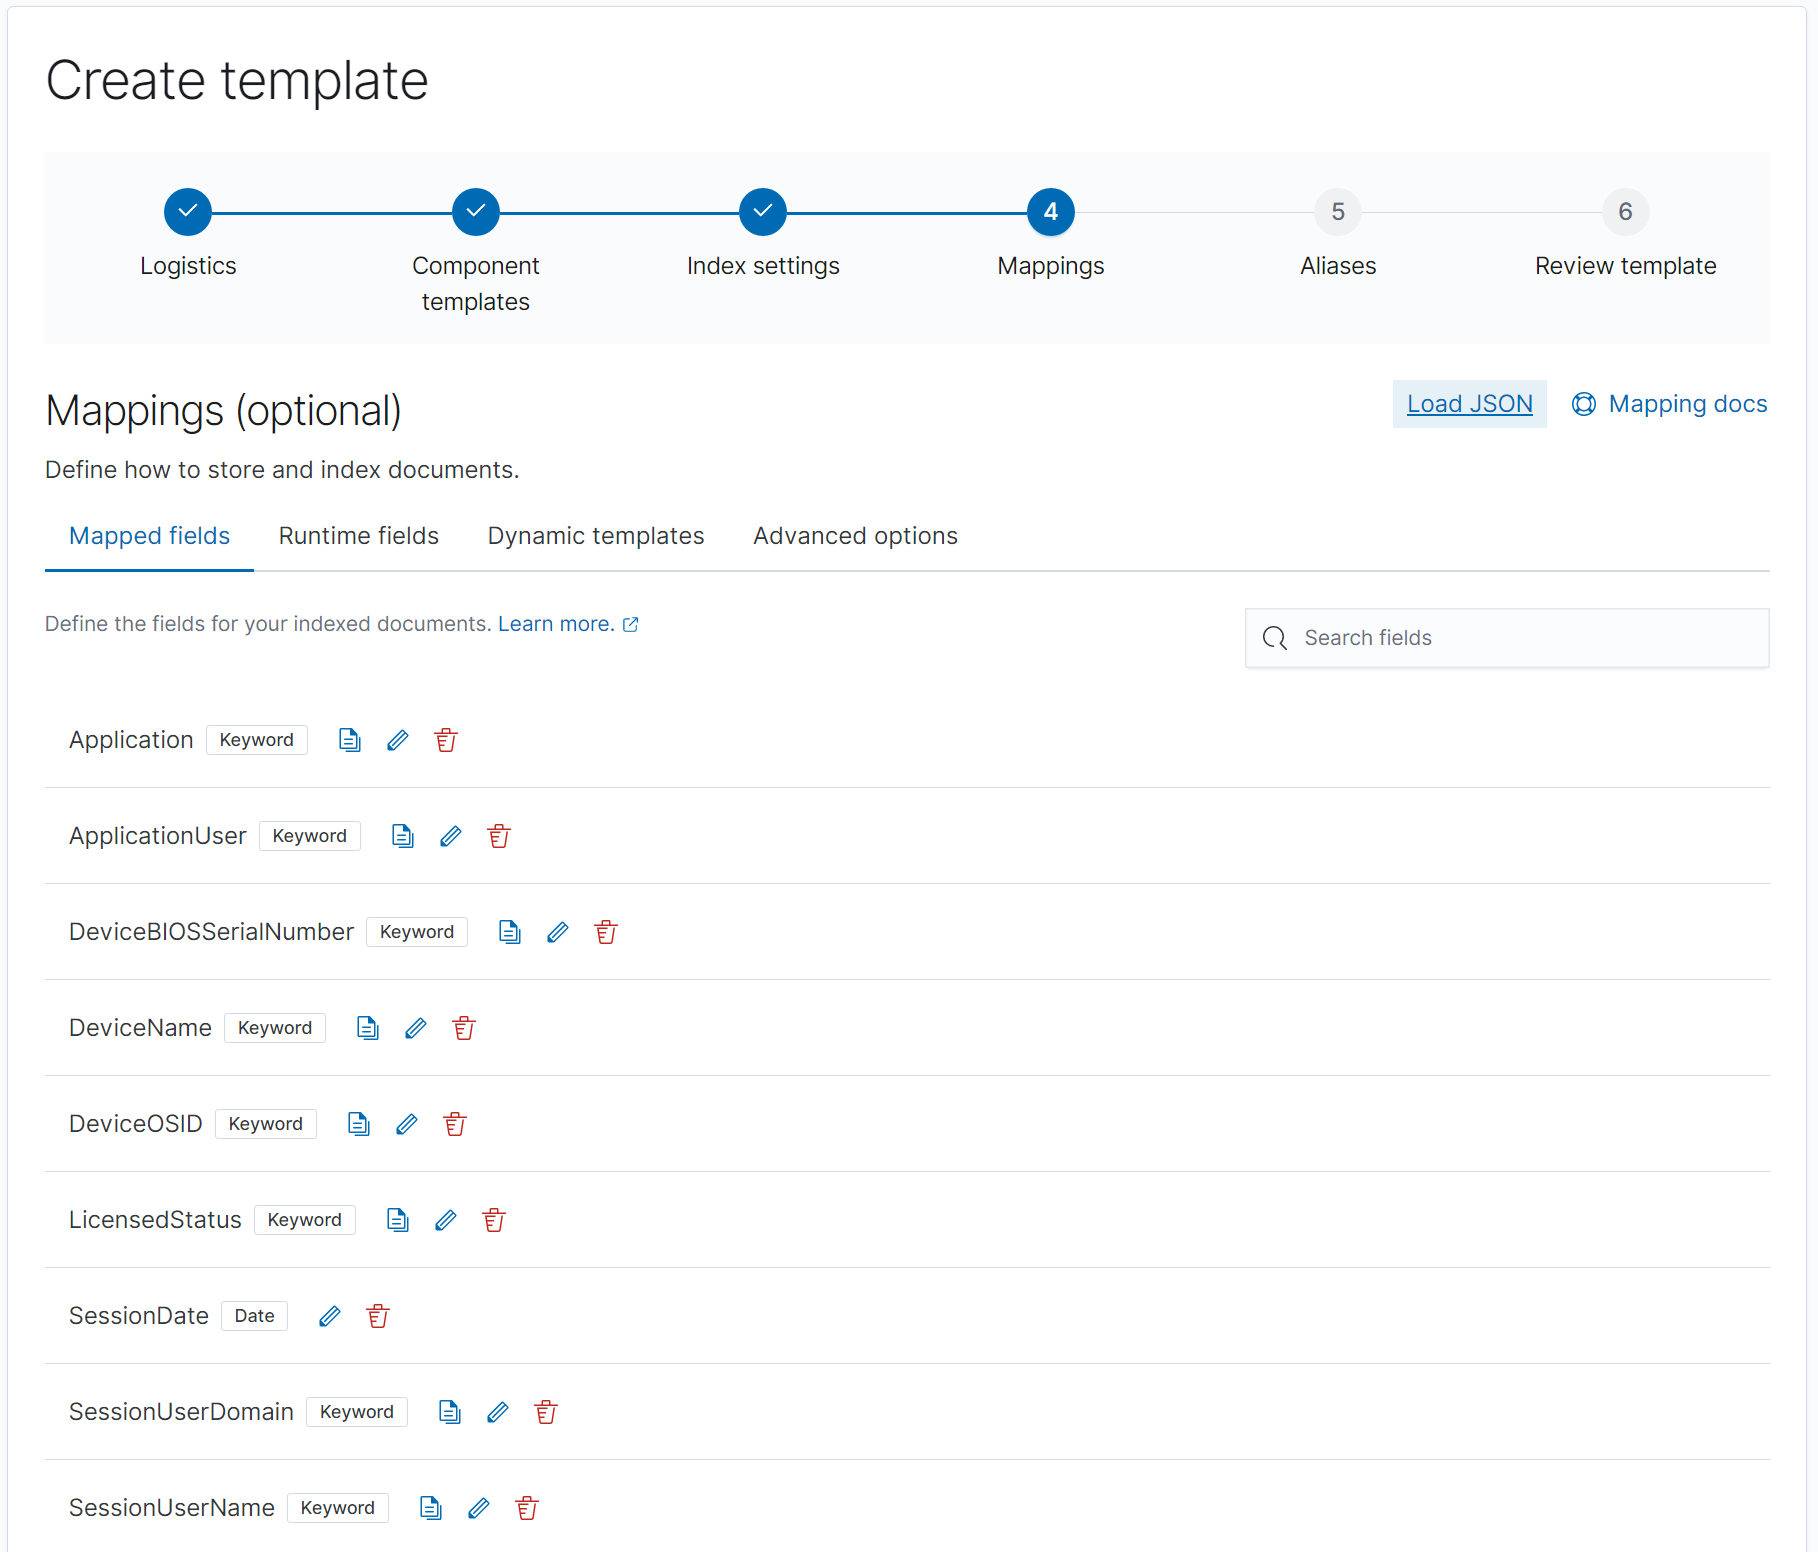
Task: Edit the SessionDate date field
Action: click(x=330, y=1316)
